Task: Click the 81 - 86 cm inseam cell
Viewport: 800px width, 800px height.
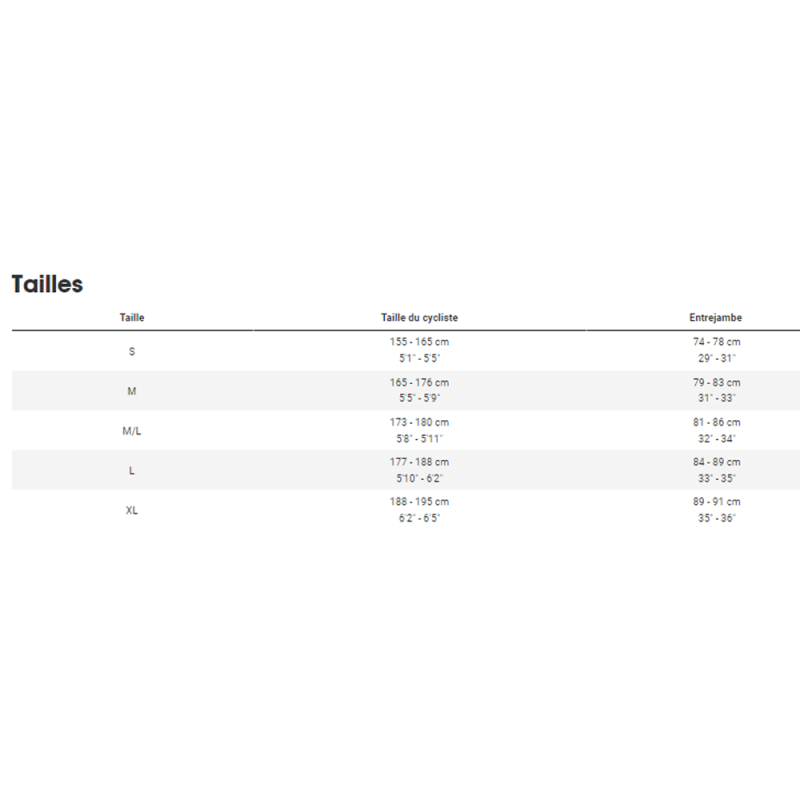Action: pos(715,422)
